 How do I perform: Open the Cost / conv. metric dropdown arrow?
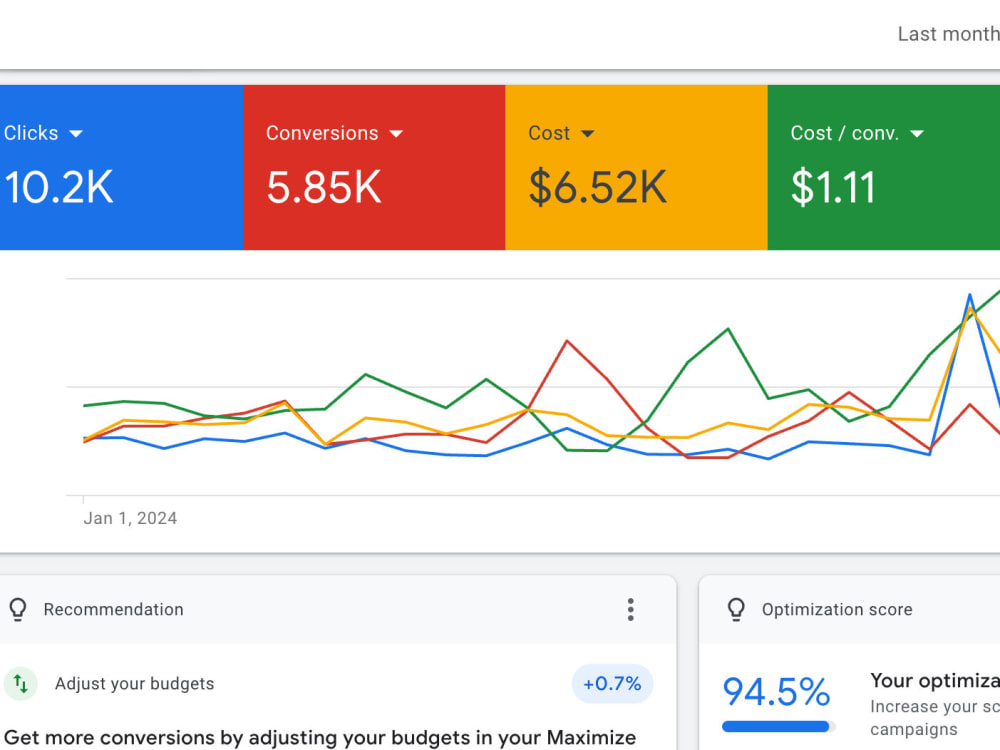coord(917,134)
